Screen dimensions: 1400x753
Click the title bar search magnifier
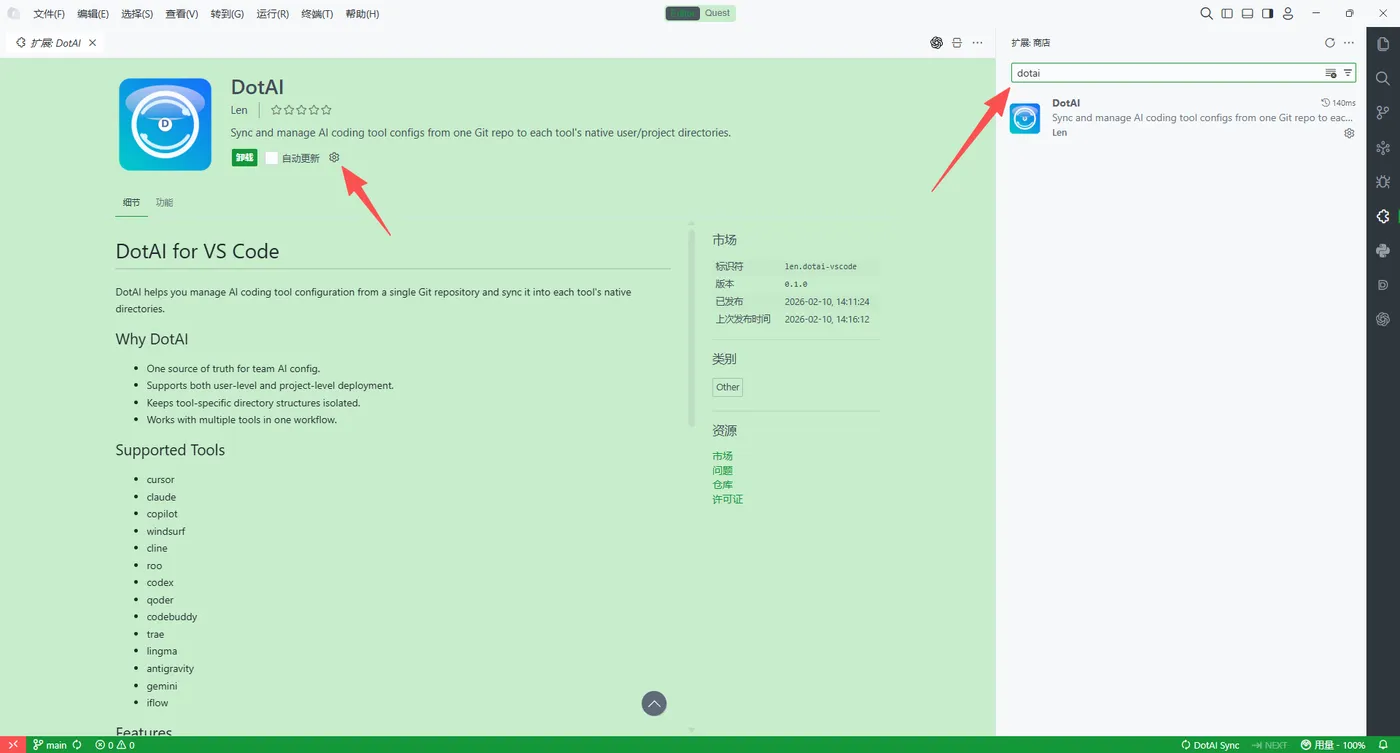coord(1206,14)
